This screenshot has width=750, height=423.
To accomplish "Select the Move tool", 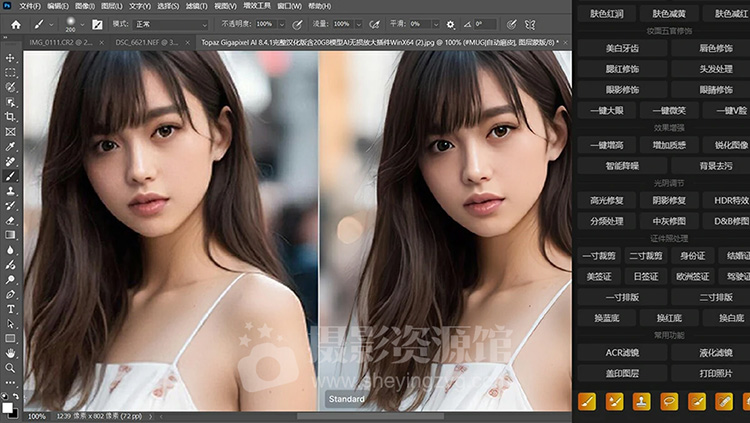I will tap(10, 58).
